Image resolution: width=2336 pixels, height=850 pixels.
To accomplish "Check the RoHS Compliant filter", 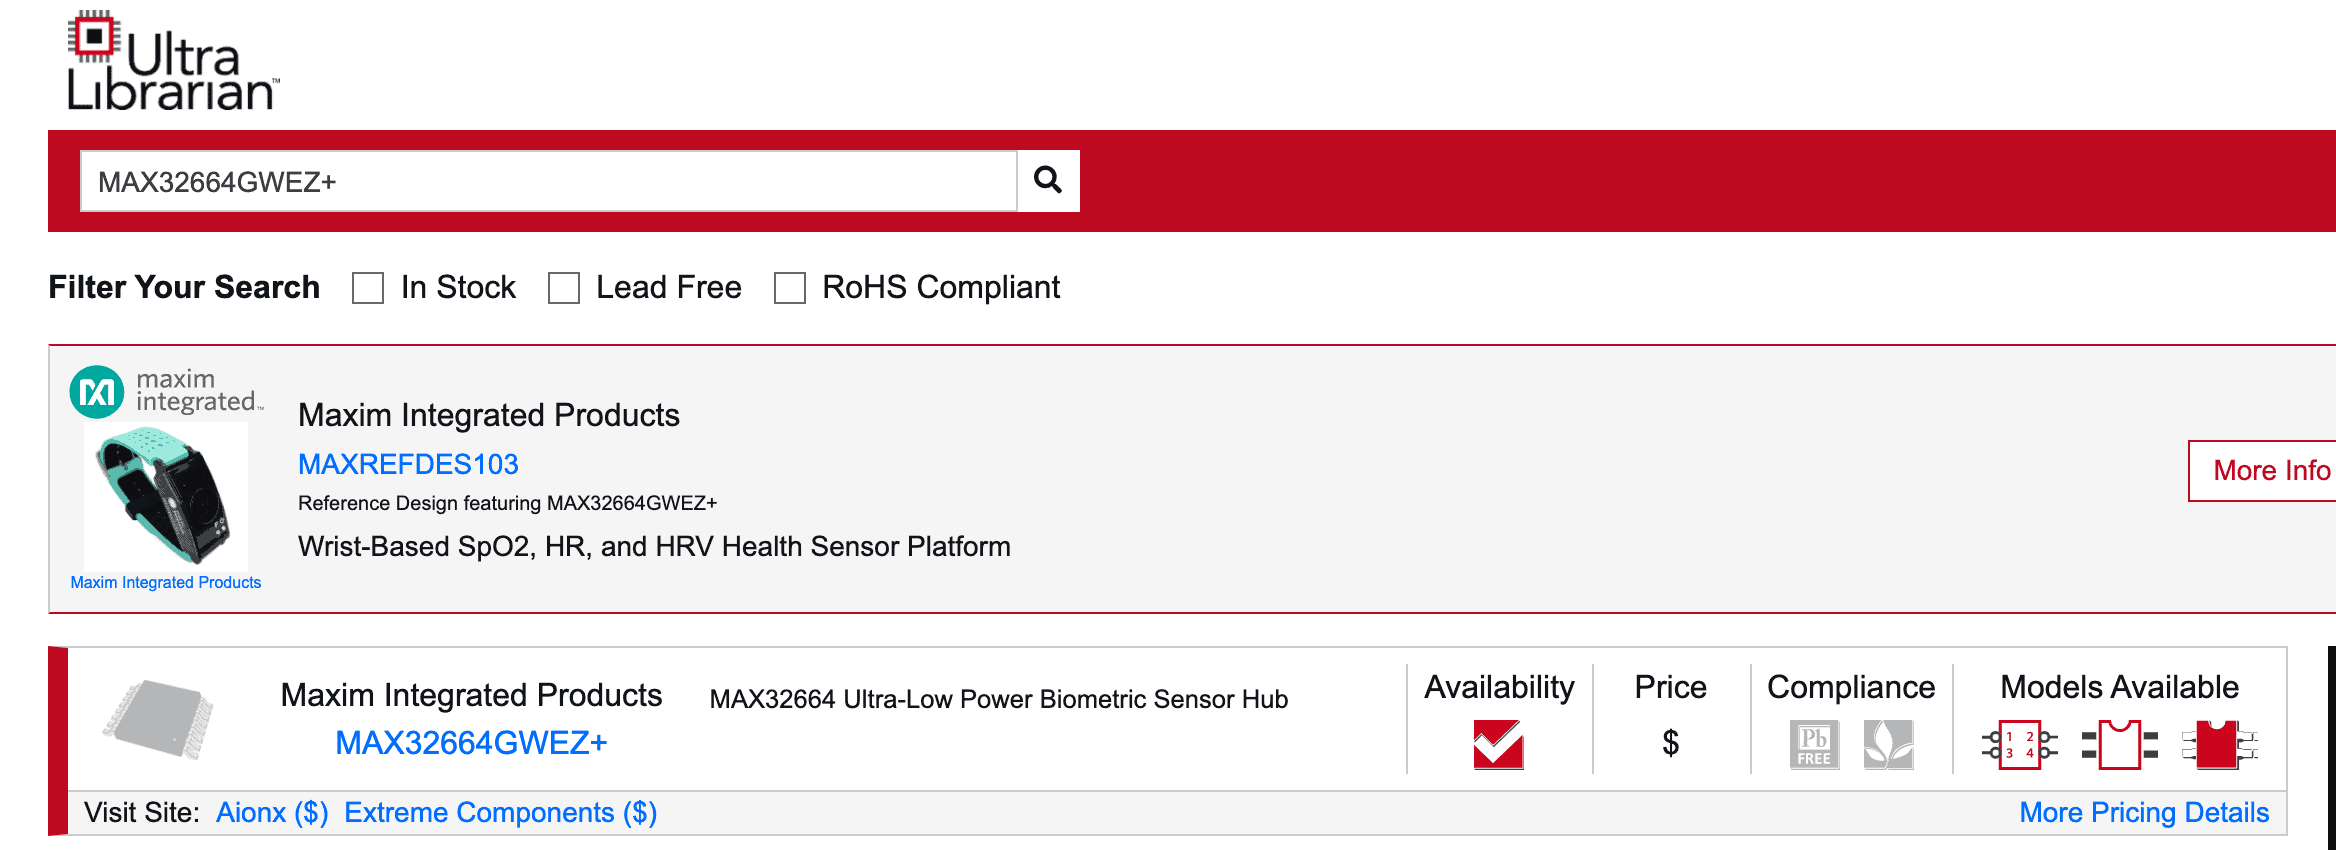I will [790, 288].
